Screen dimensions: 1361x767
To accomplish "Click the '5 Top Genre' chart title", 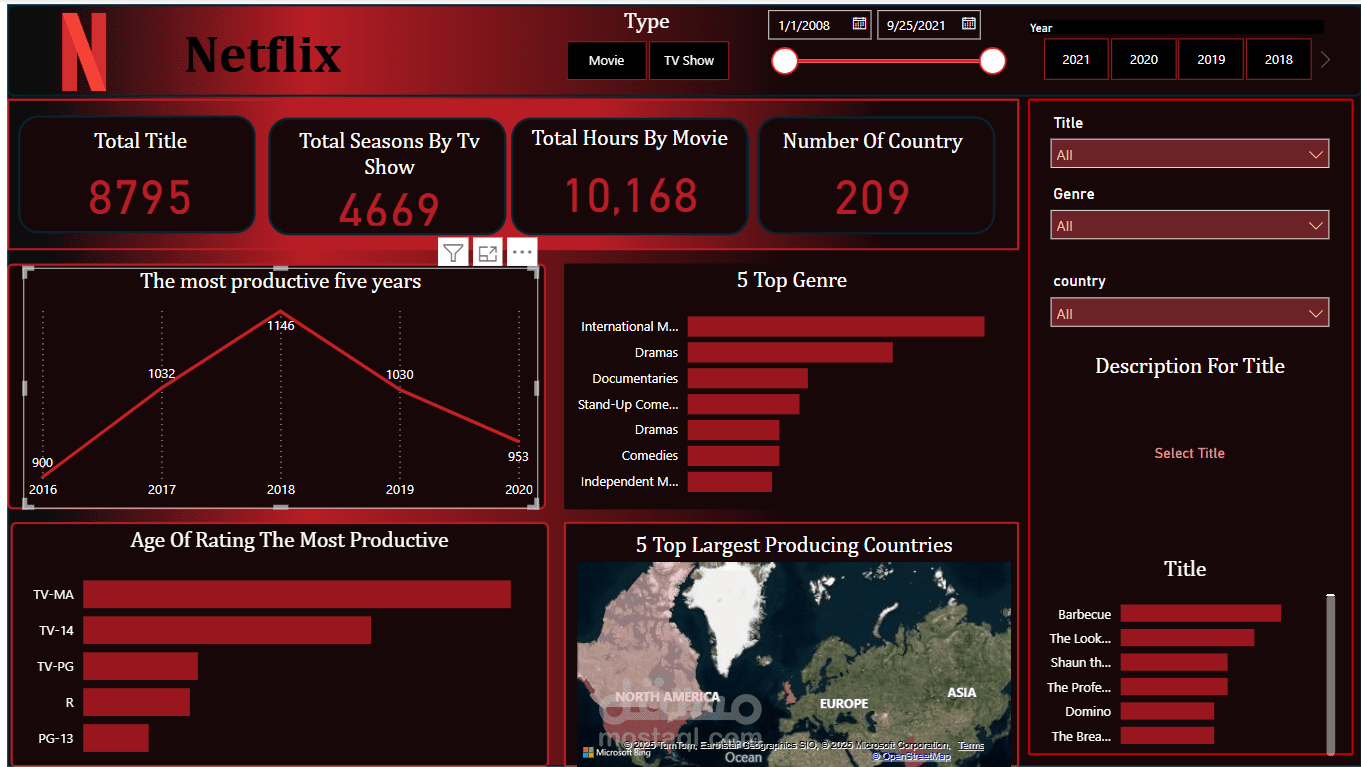I will coord(792,280).
